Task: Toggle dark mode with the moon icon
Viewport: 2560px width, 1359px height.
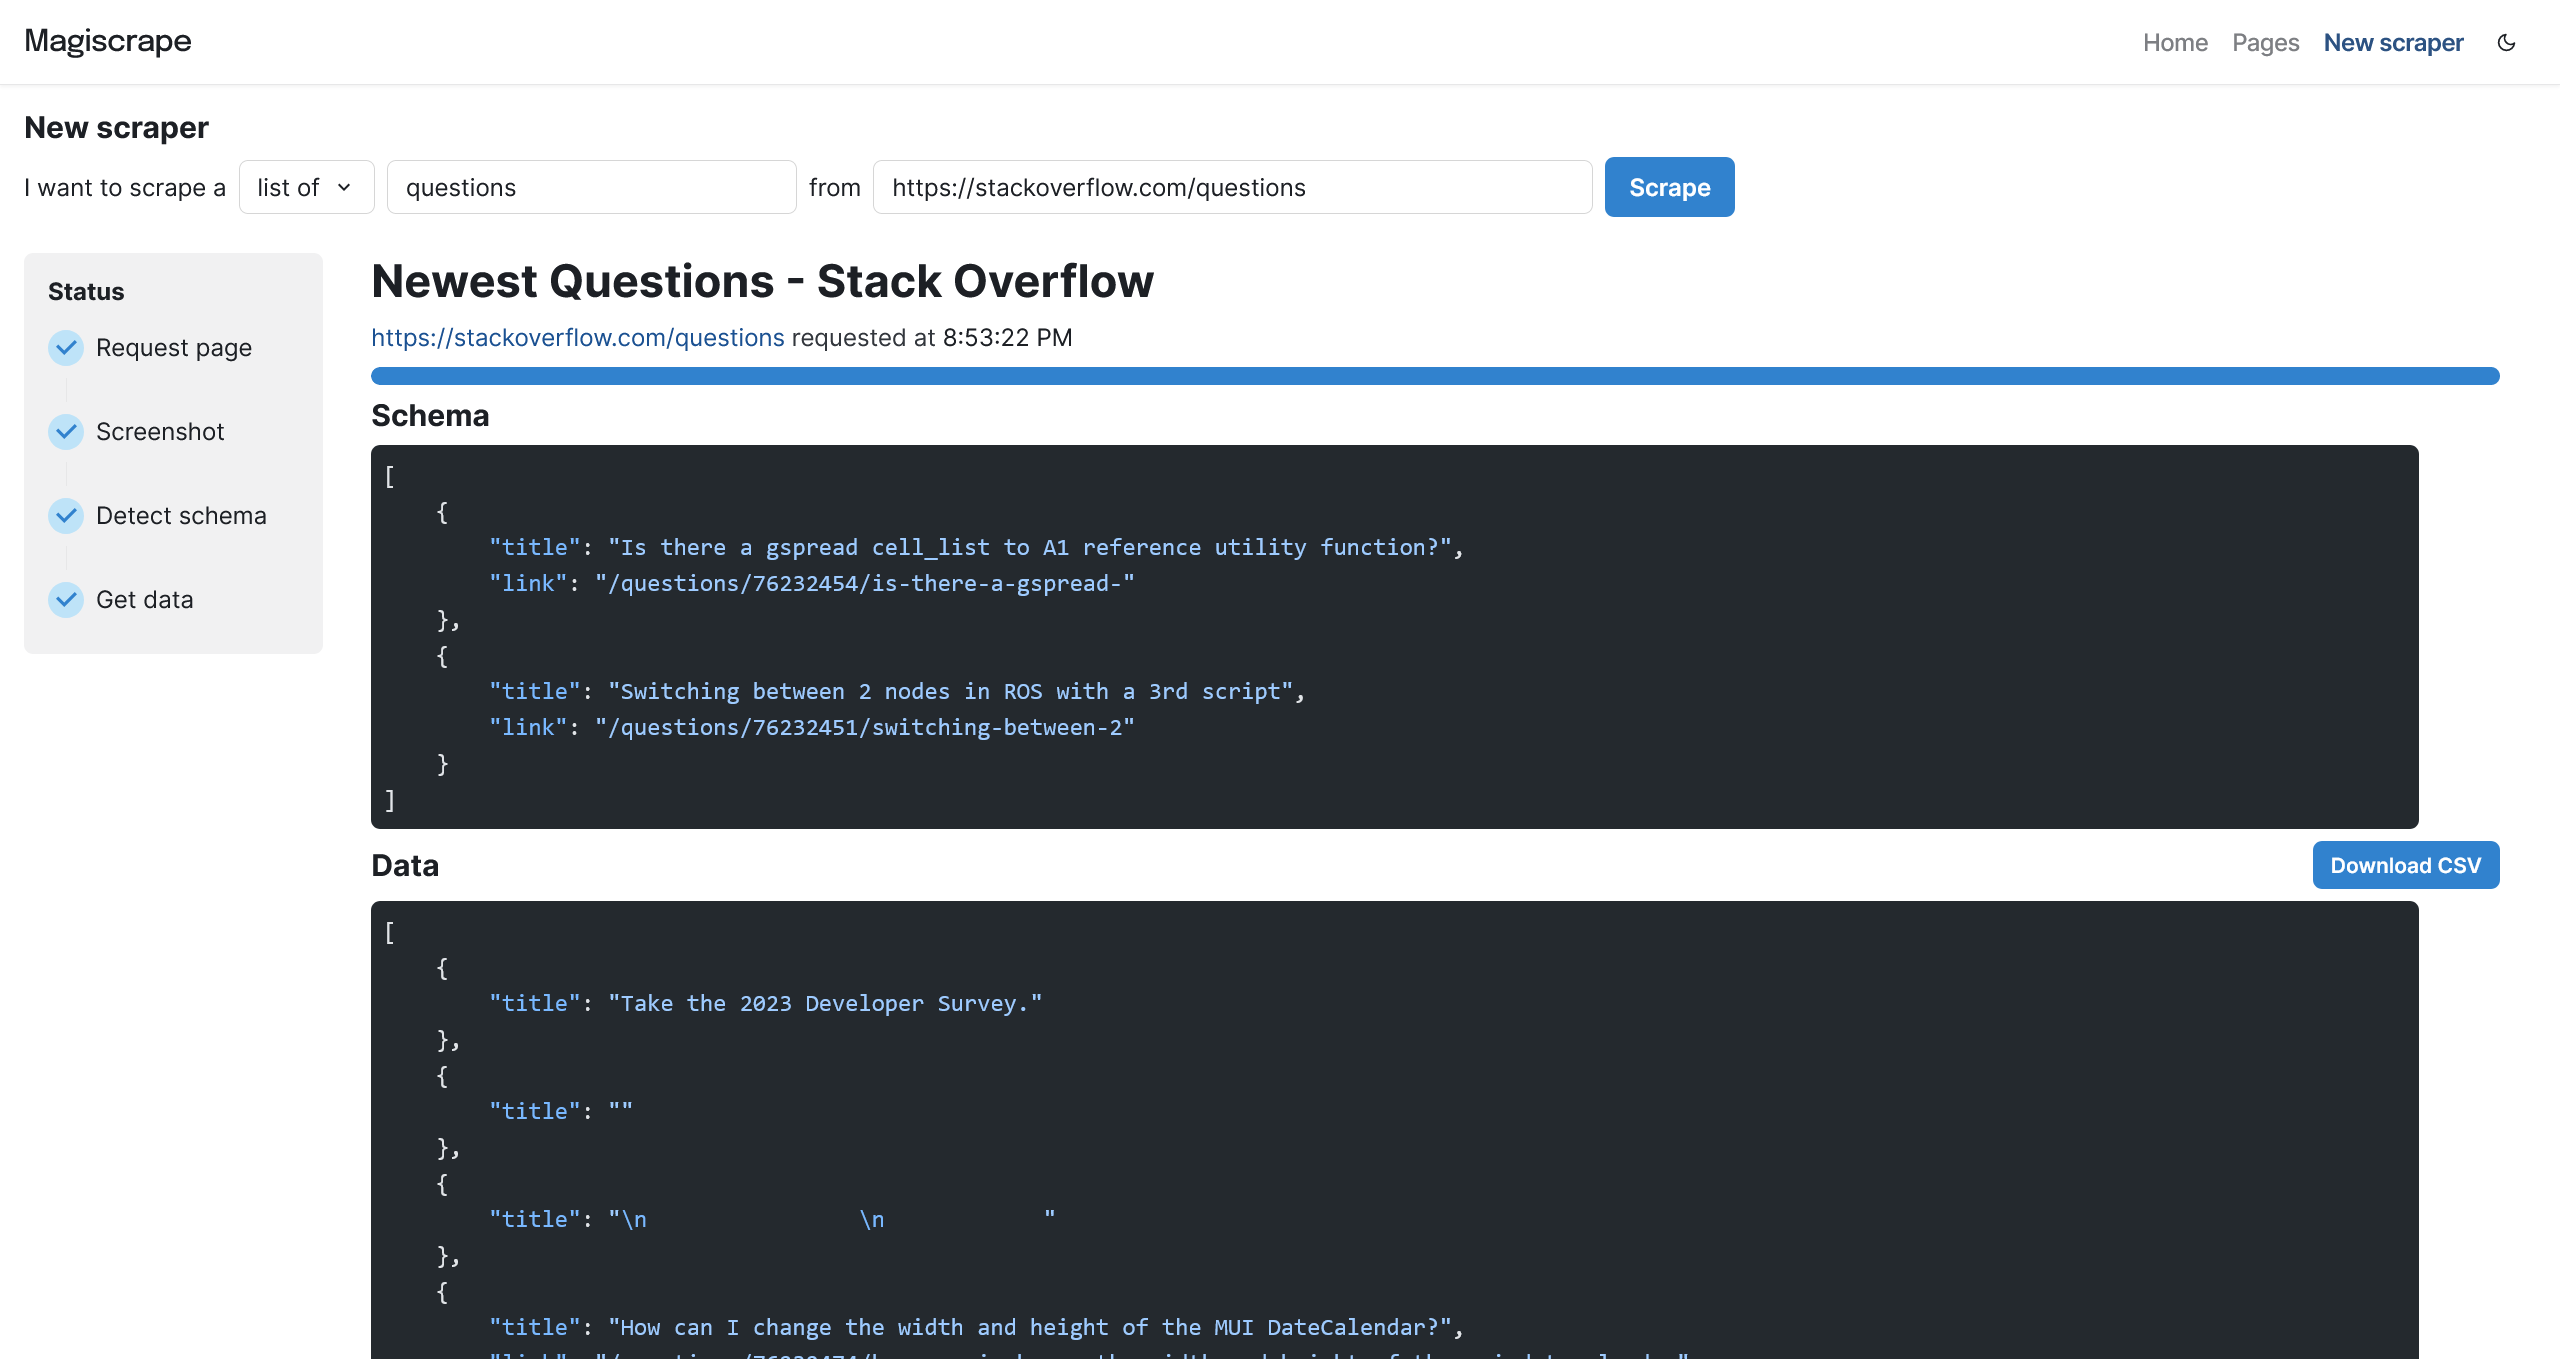Action: 2506,42
